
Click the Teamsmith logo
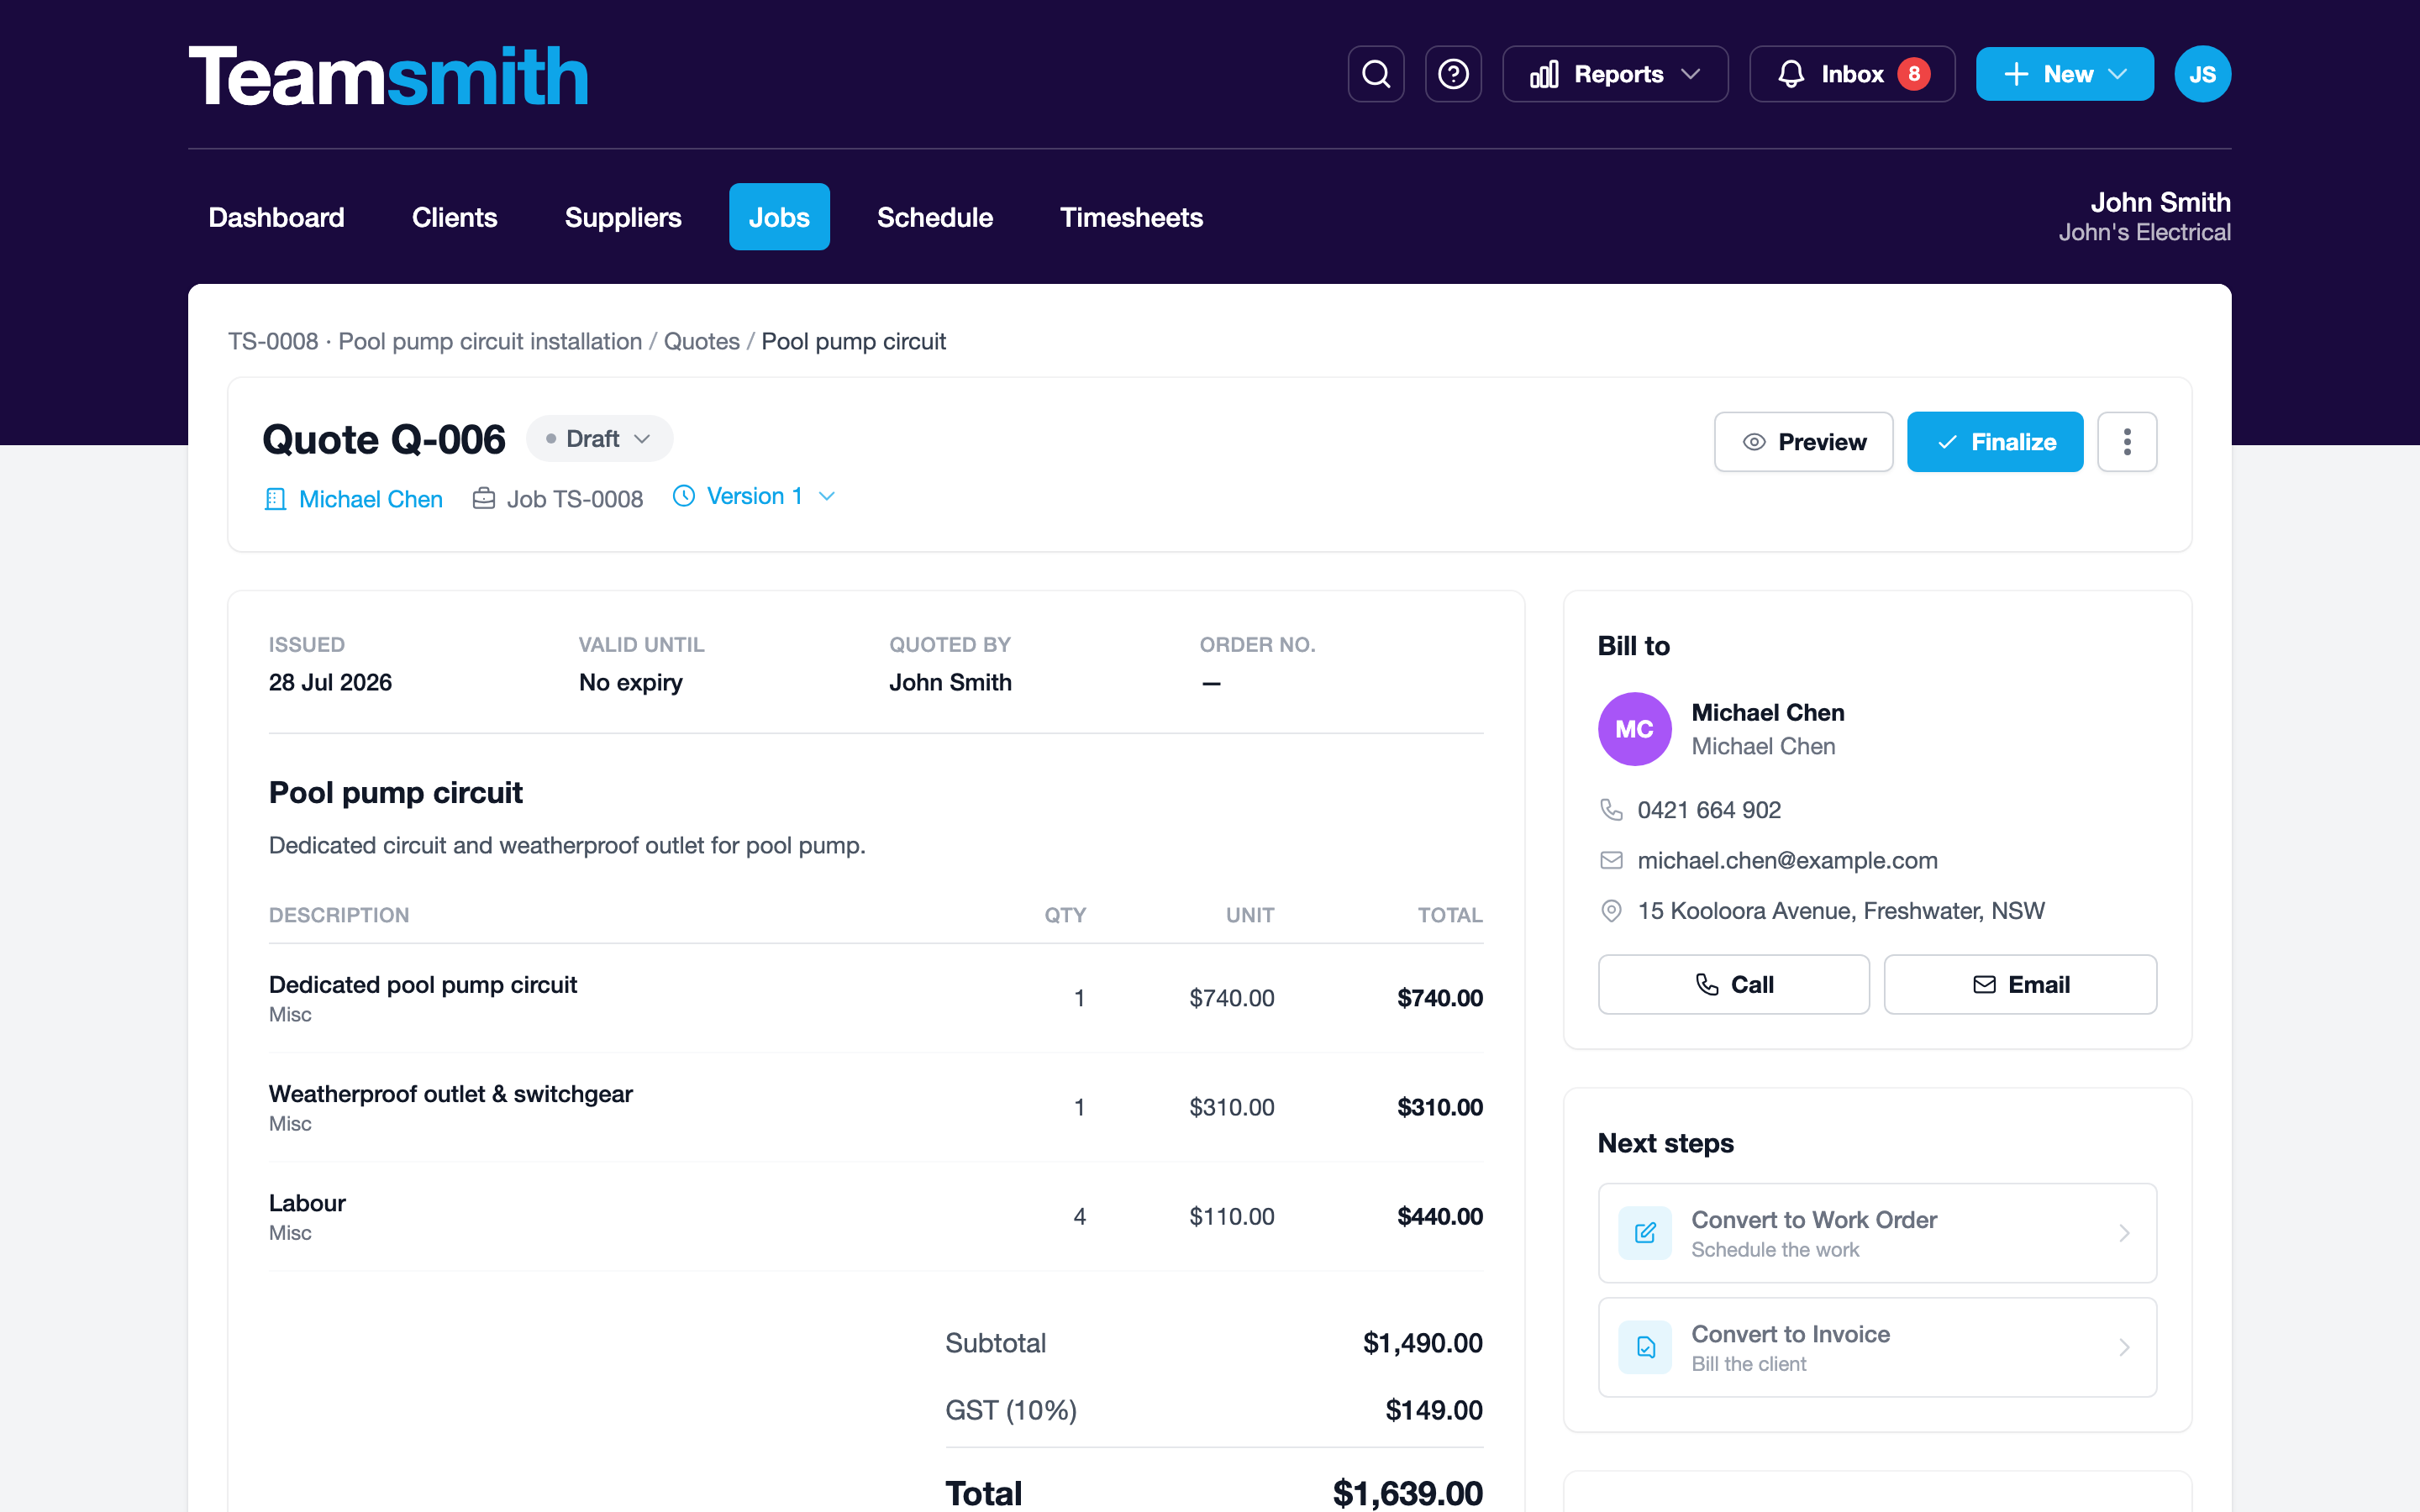pos(388,76)
